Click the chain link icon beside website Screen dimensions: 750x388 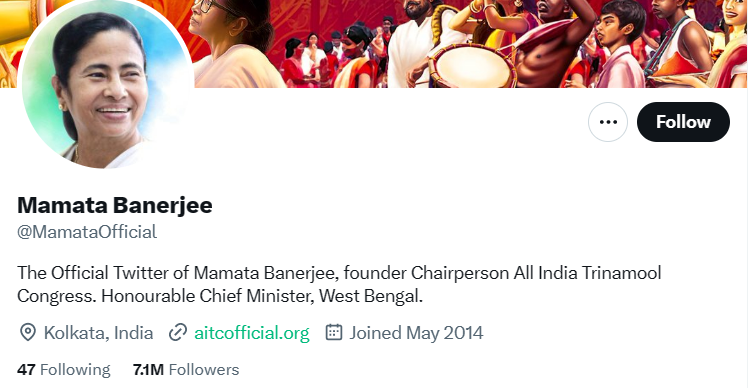coord(178,333)
